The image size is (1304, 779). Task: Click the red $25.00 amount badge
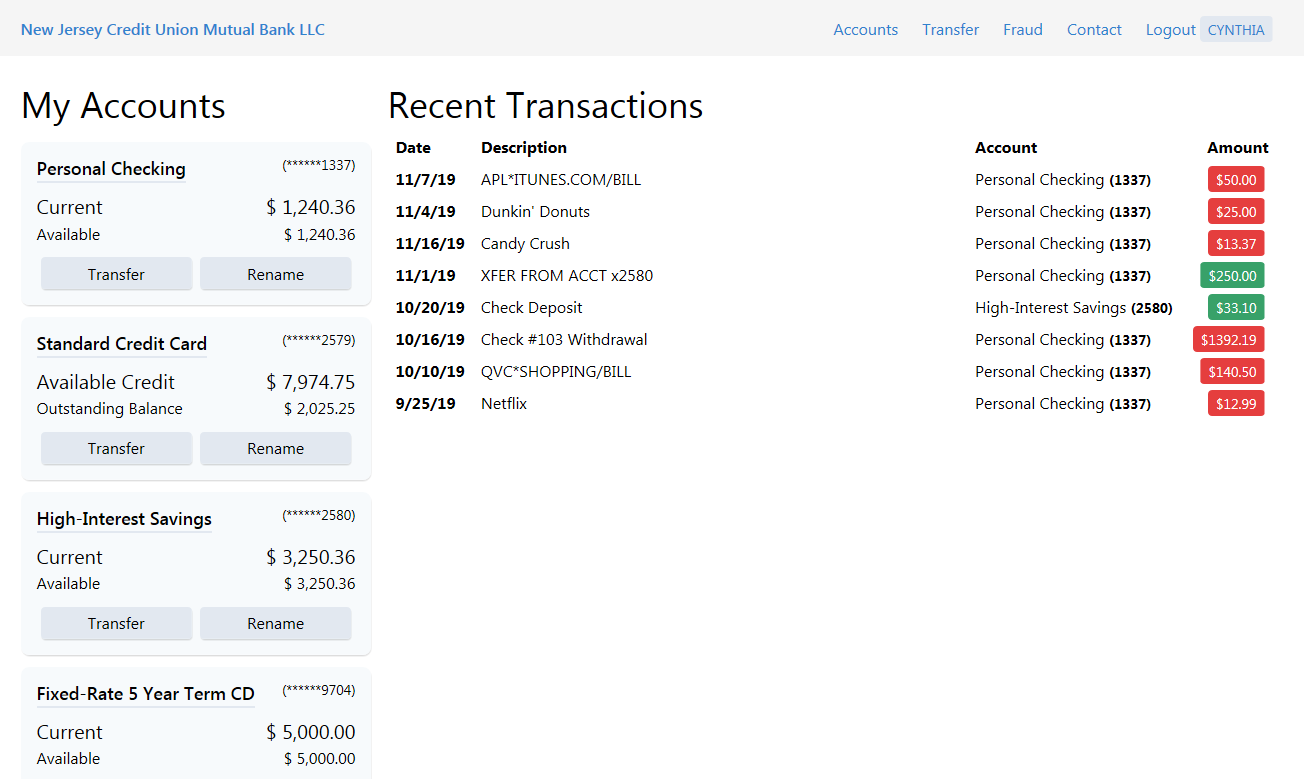(x=1236, y=211)
